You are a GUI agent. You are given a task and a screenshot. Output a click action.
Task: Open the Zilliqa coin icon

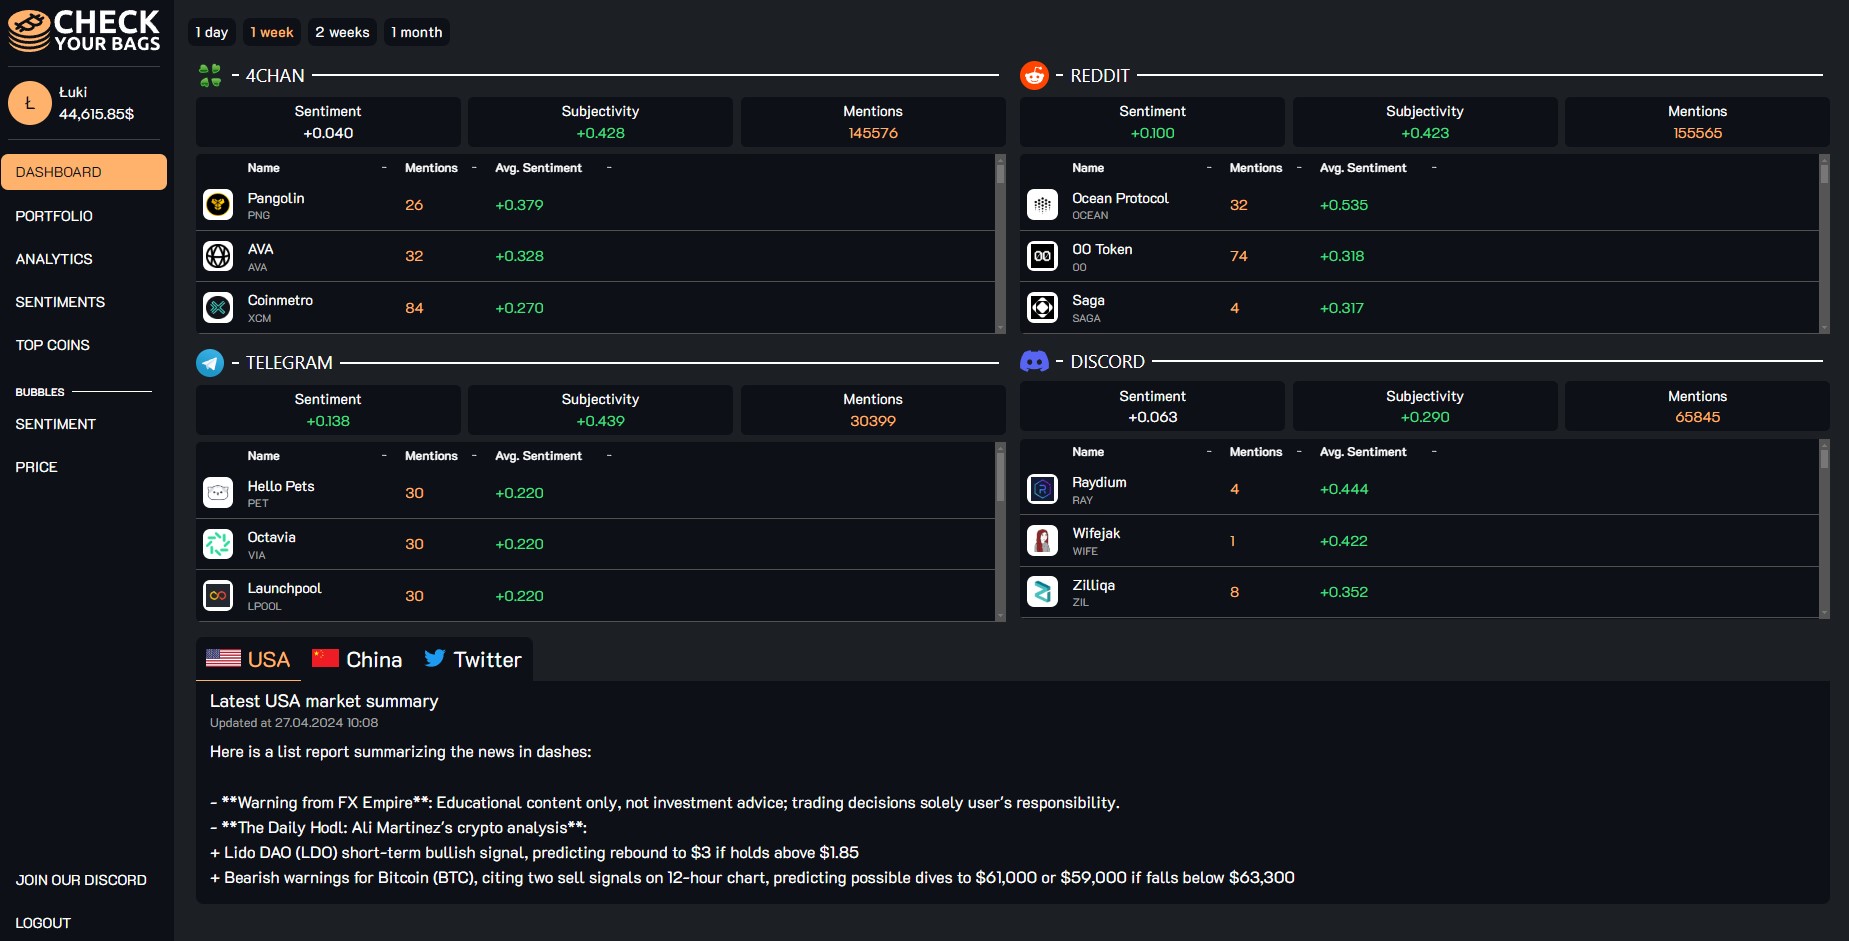(x=1042, y=592)
